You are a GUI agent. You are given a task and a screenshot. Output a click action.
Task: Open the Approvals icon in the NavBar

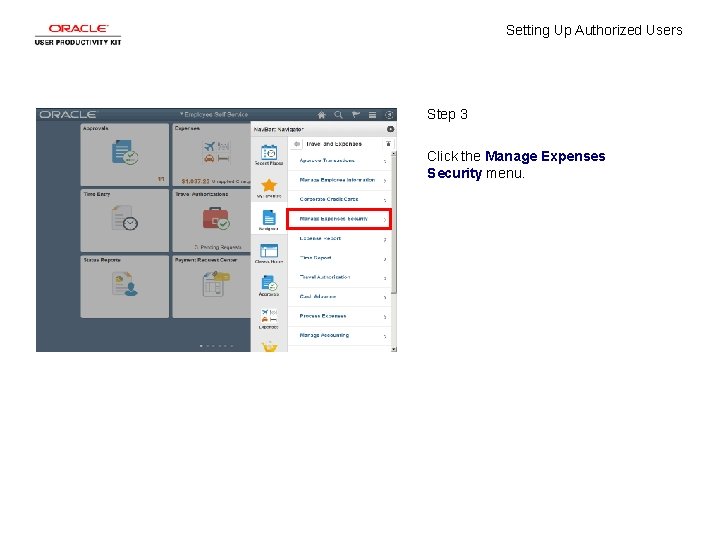coord(269,286)
